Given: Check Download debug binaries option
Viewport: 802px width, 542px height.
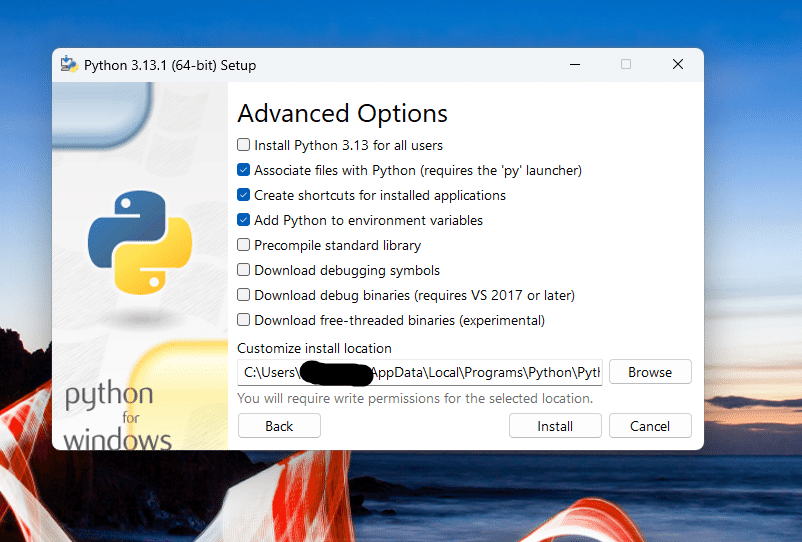Looking at the screenshot, I should 243,295.
